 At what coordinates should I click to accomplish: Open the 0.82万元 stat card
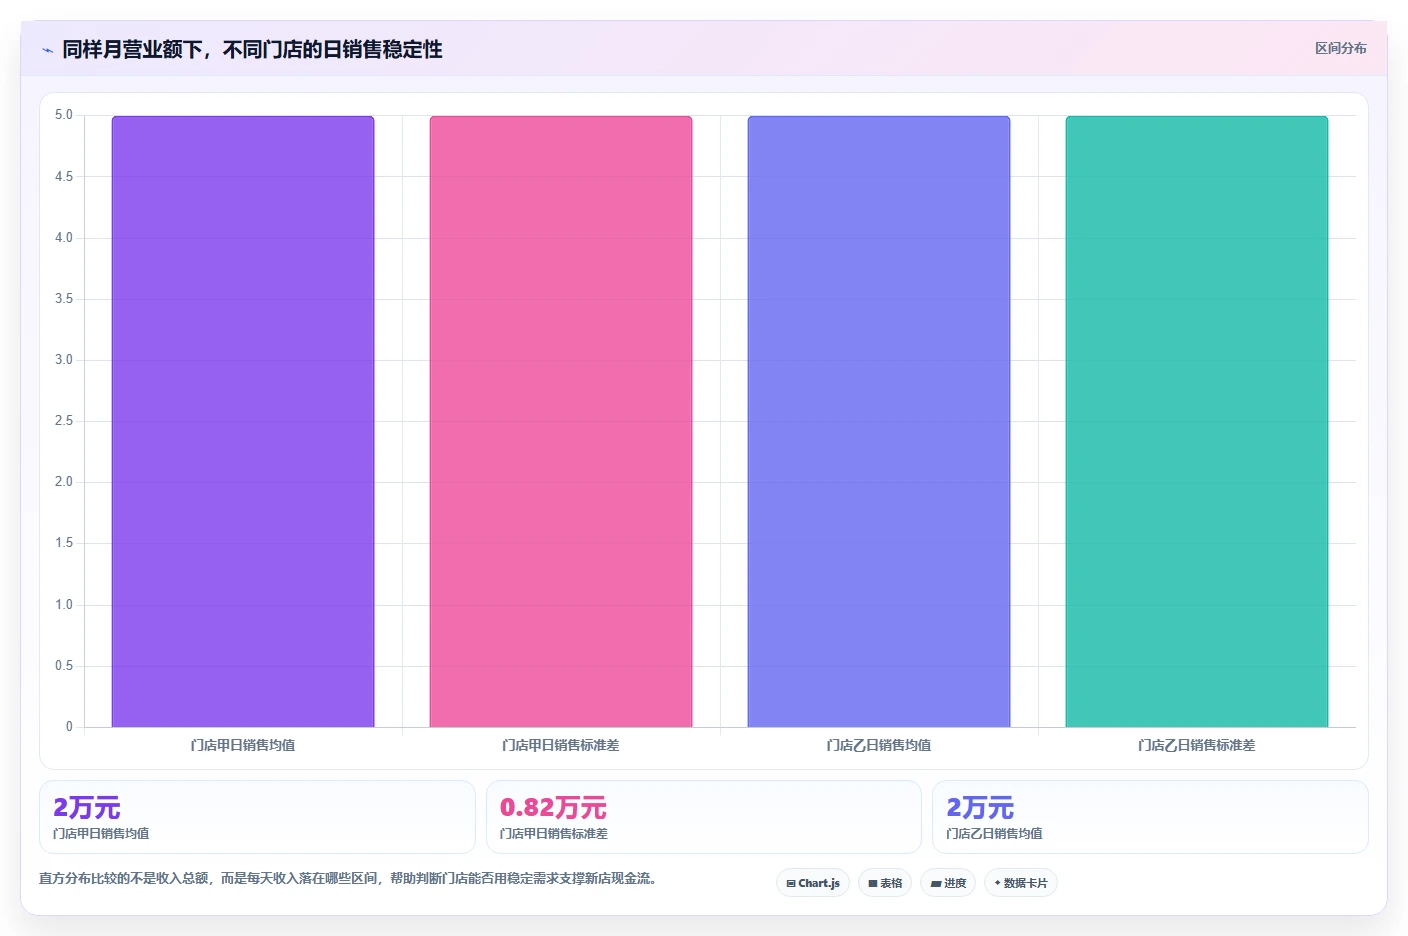(704, 817)
